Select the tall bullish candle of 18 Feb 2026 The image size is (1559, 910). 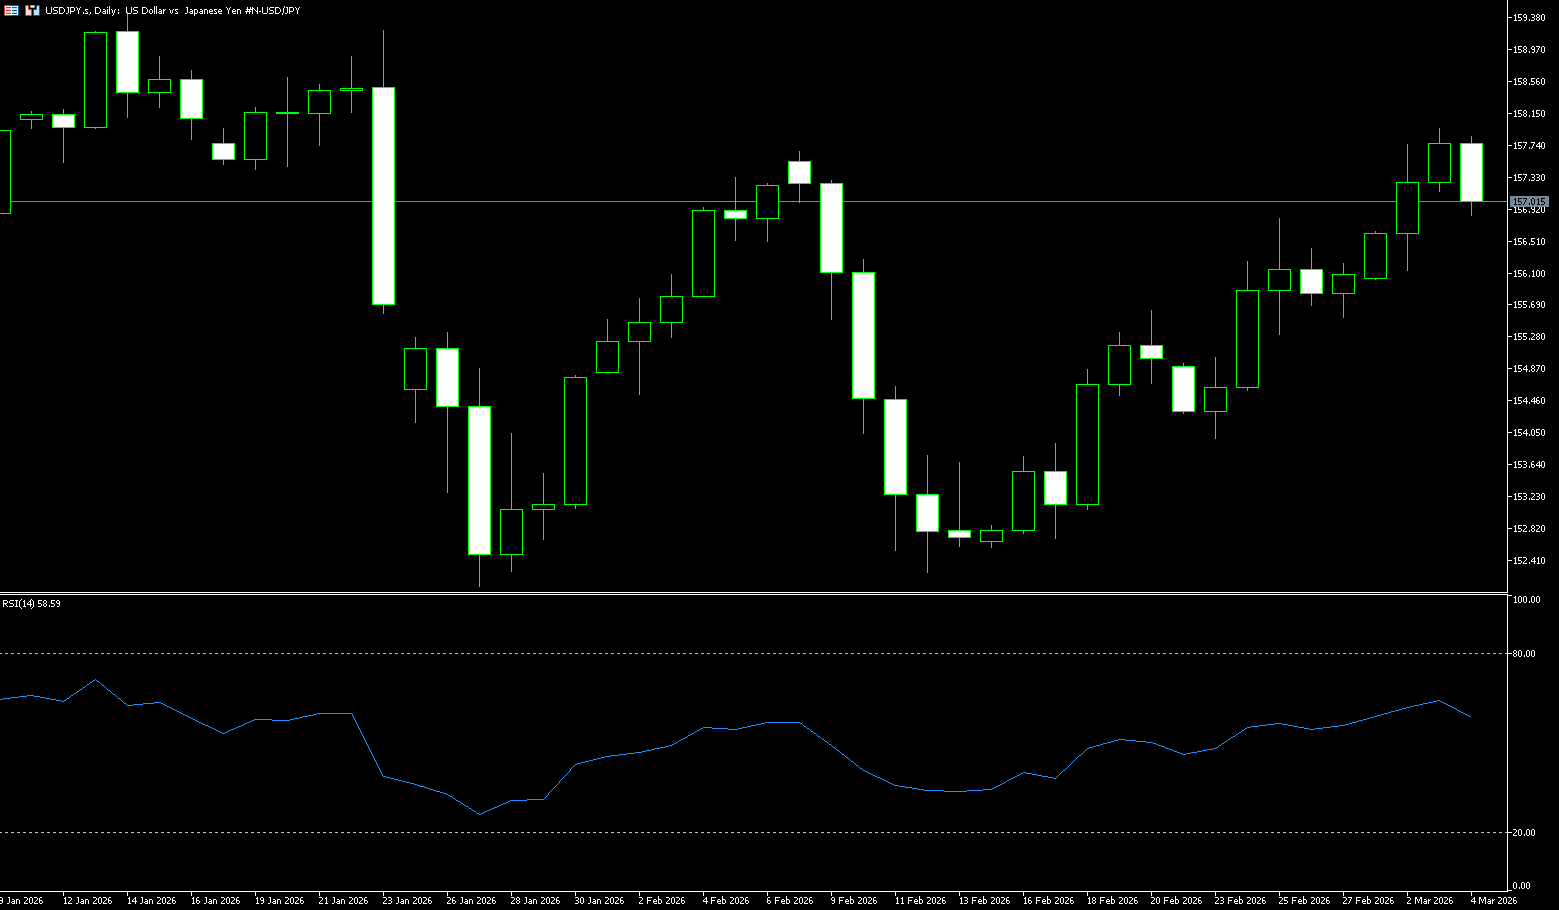[1087, 444]
